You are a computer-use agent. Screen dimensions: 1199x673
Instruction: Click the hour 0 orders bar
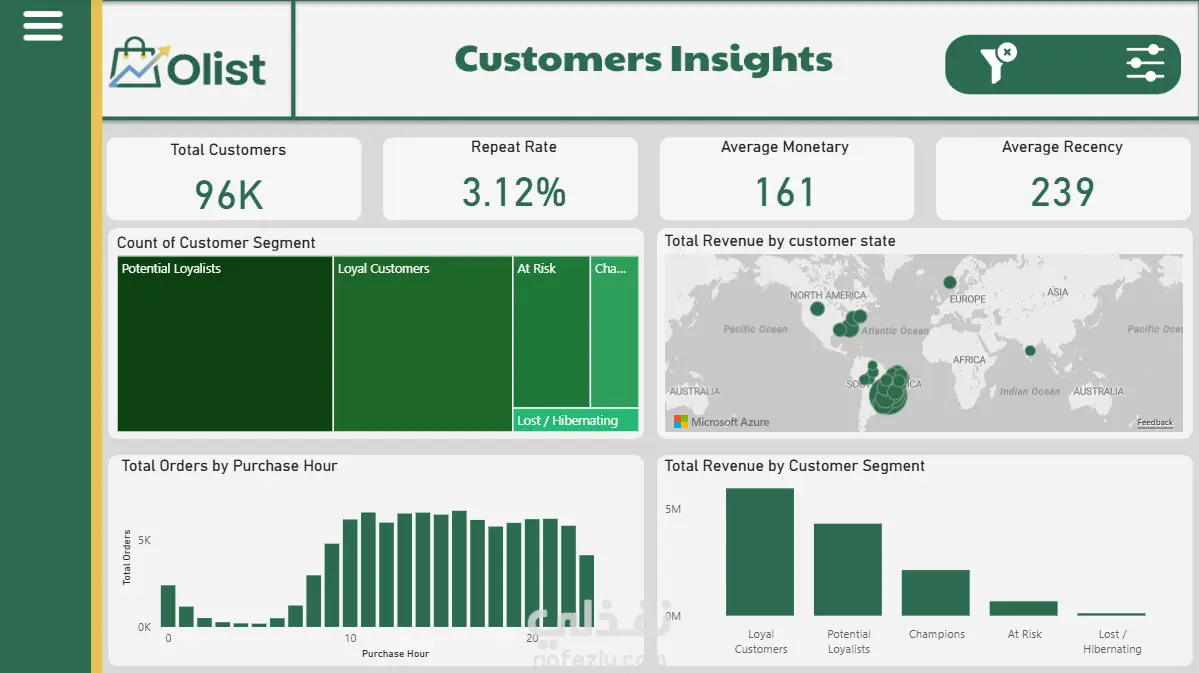168,606
